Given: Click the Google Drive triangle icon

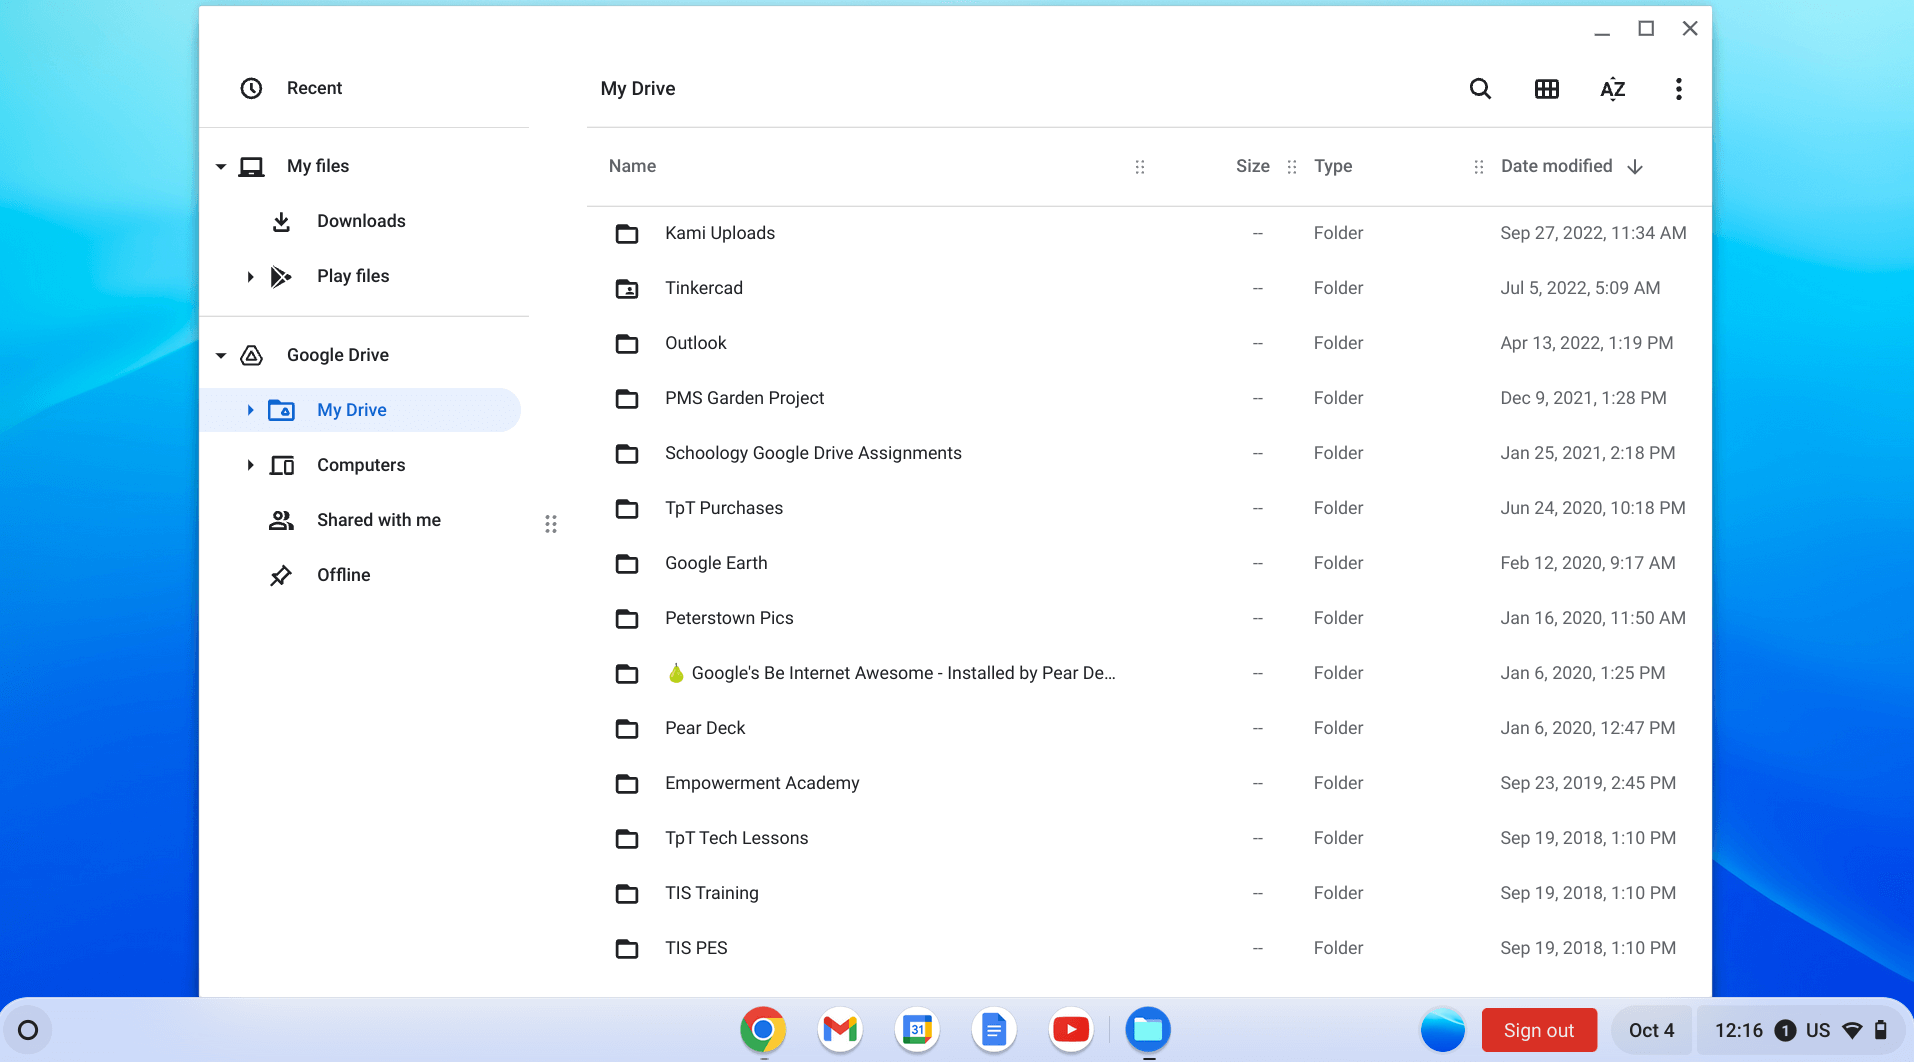Looking at the screenshot, I should [x=251, y=355].
